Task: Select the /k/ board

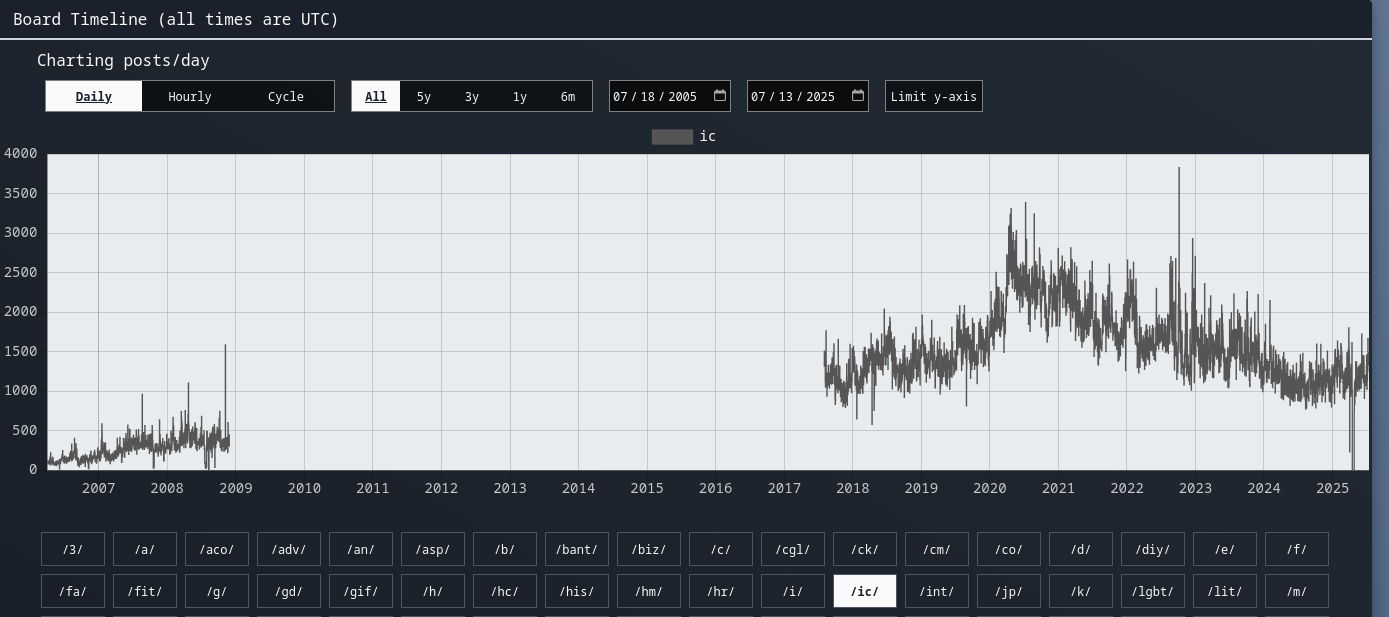Action: point(1081,591)
